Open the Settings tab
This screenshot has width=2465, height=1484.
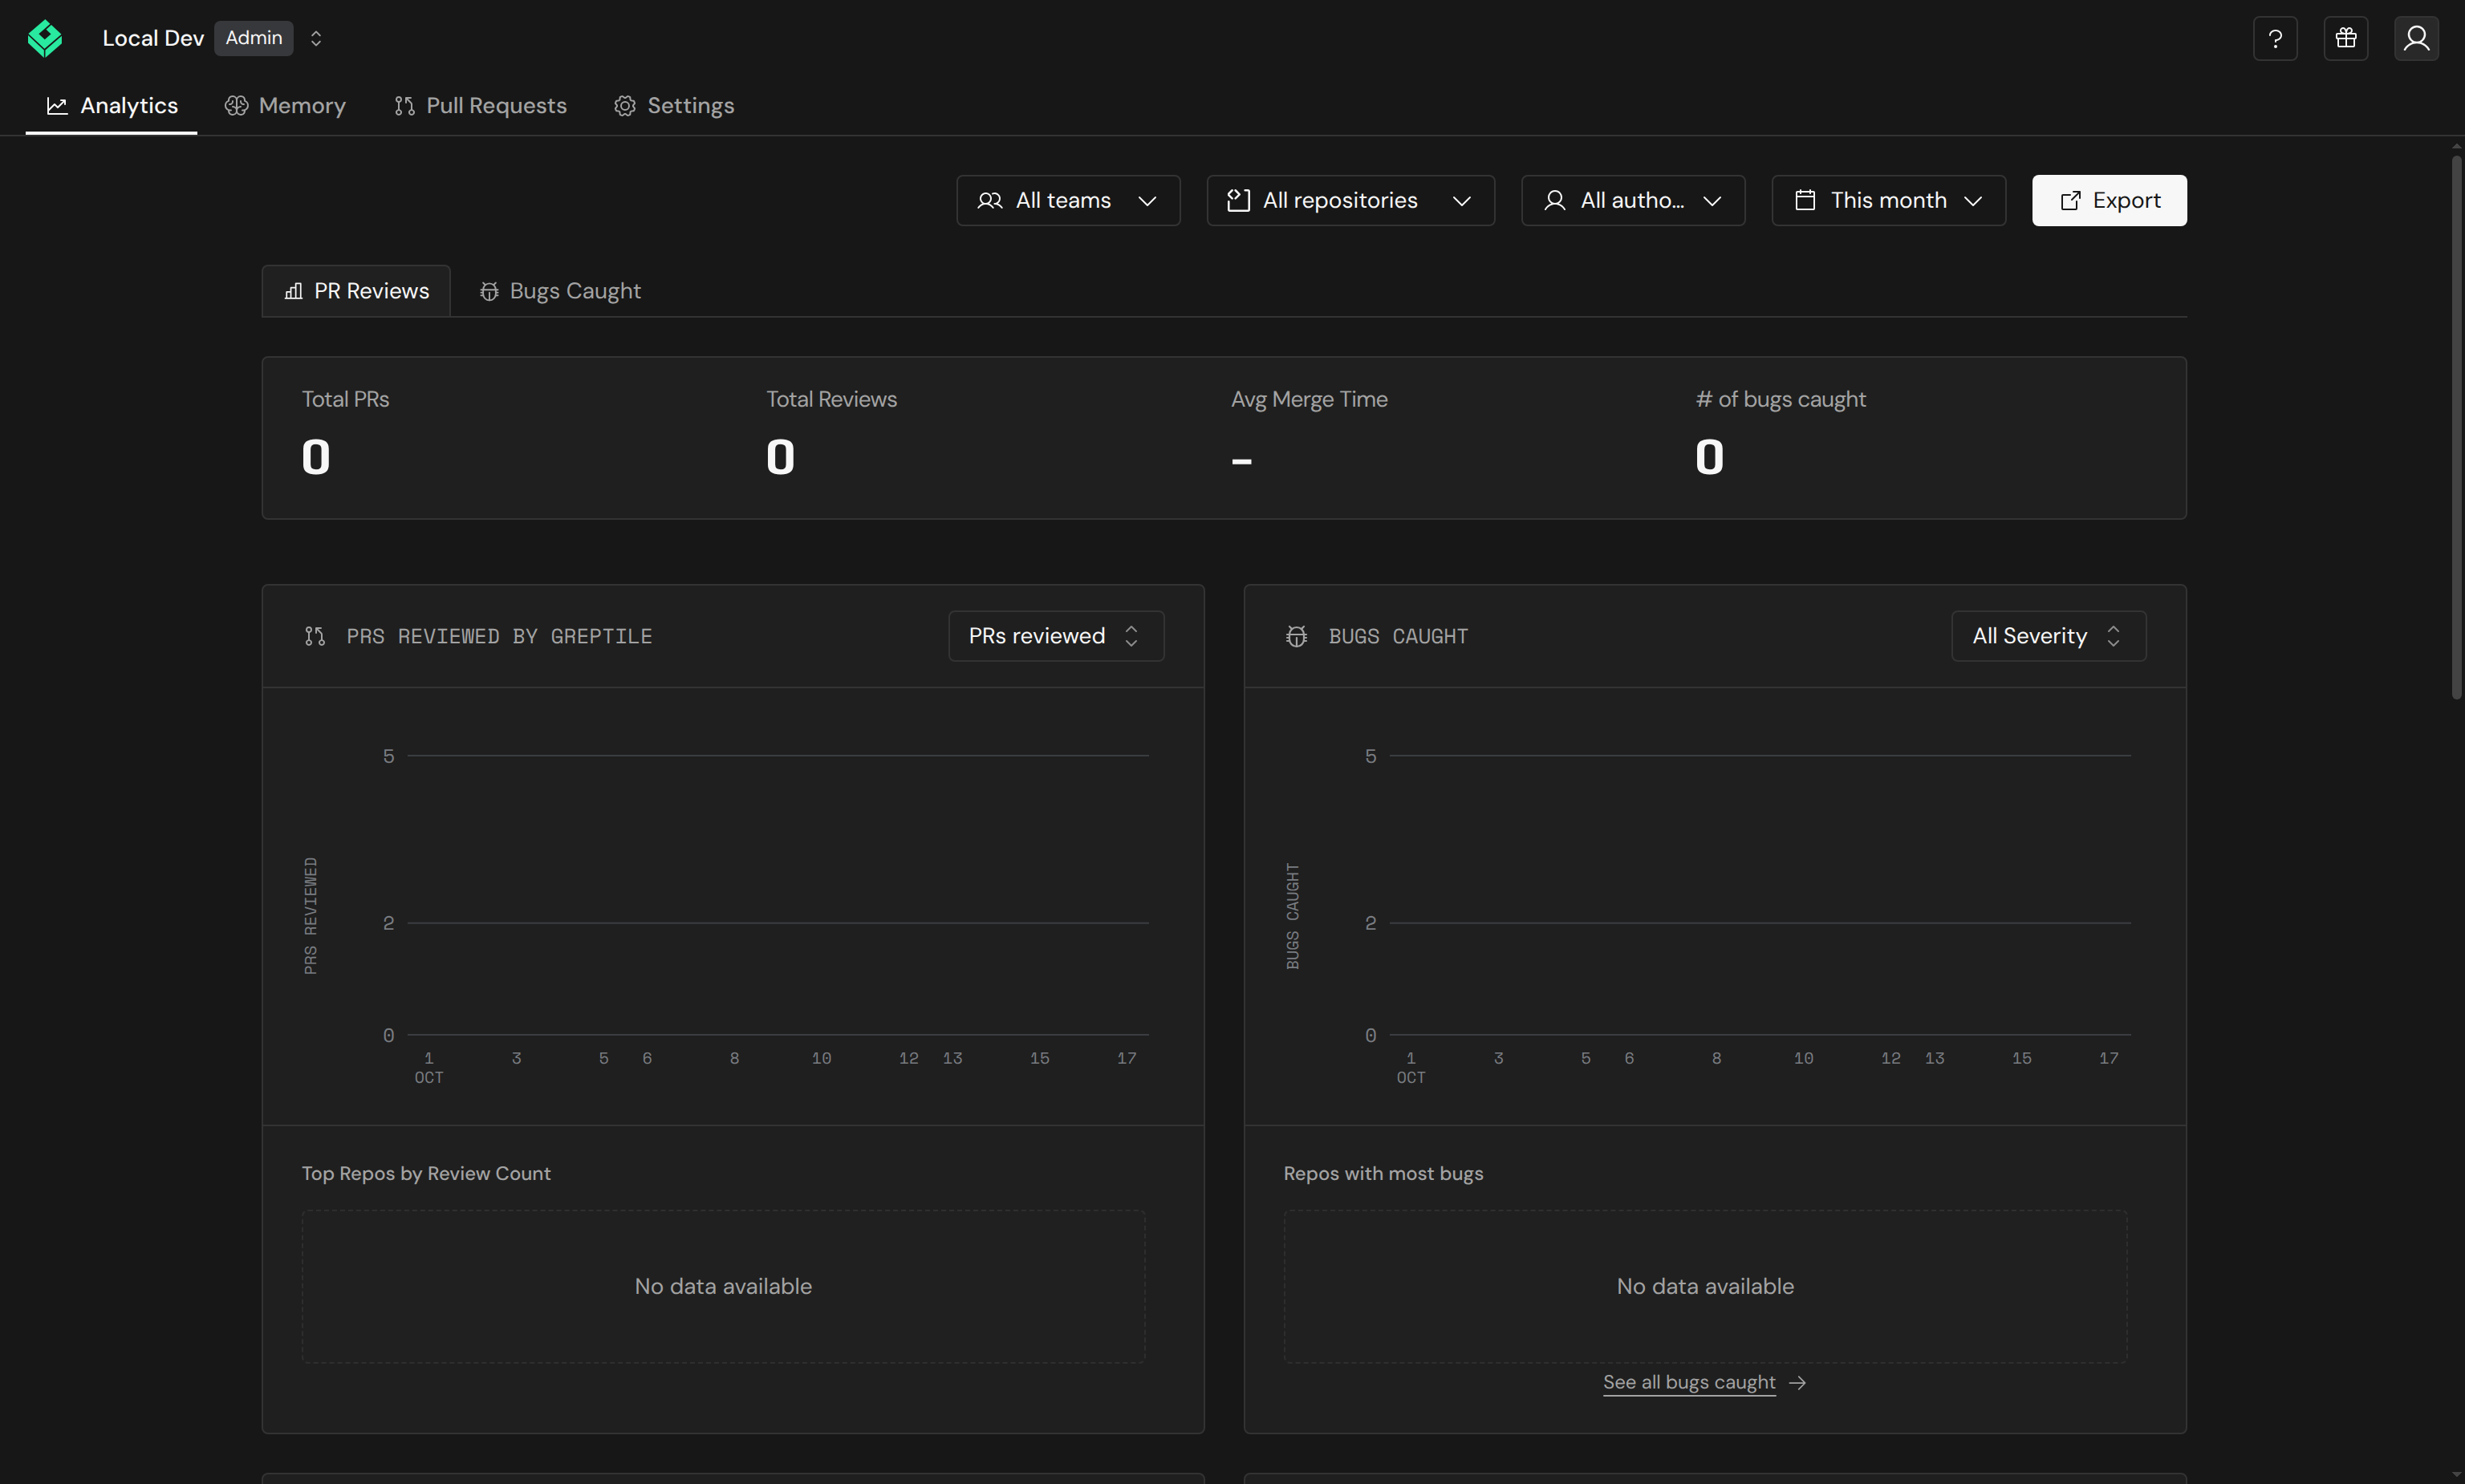click(x=674, y=106)
